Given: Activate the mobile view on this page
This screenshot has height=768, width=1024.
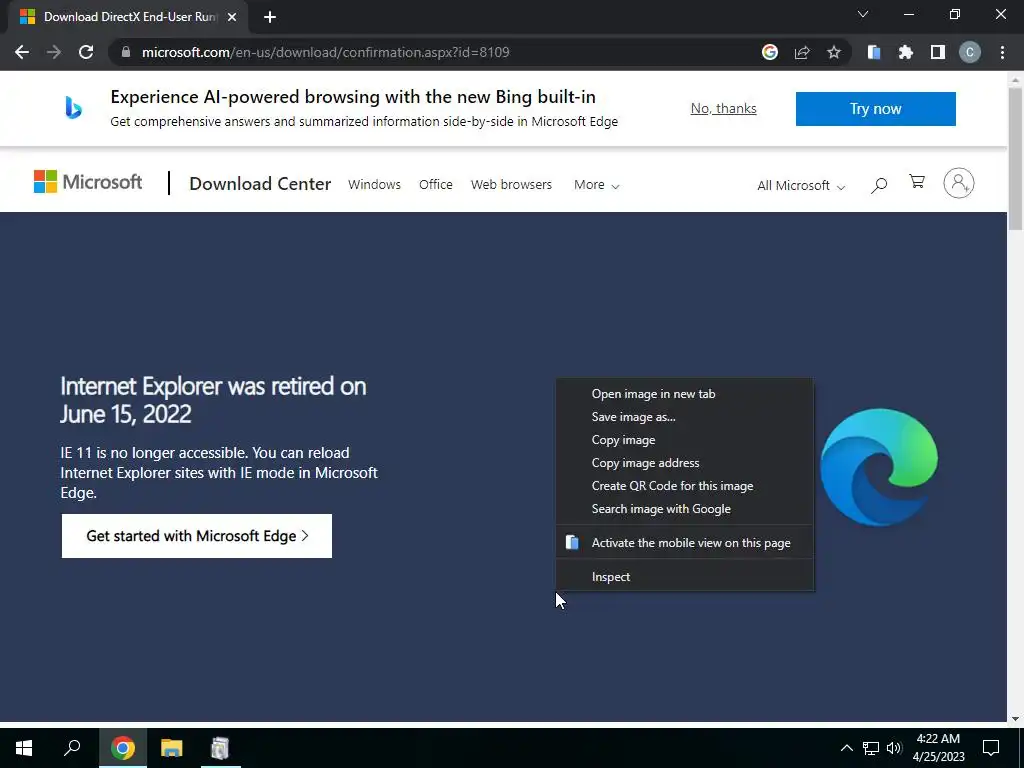Looking at the screenshot, I should pos(684,543).
